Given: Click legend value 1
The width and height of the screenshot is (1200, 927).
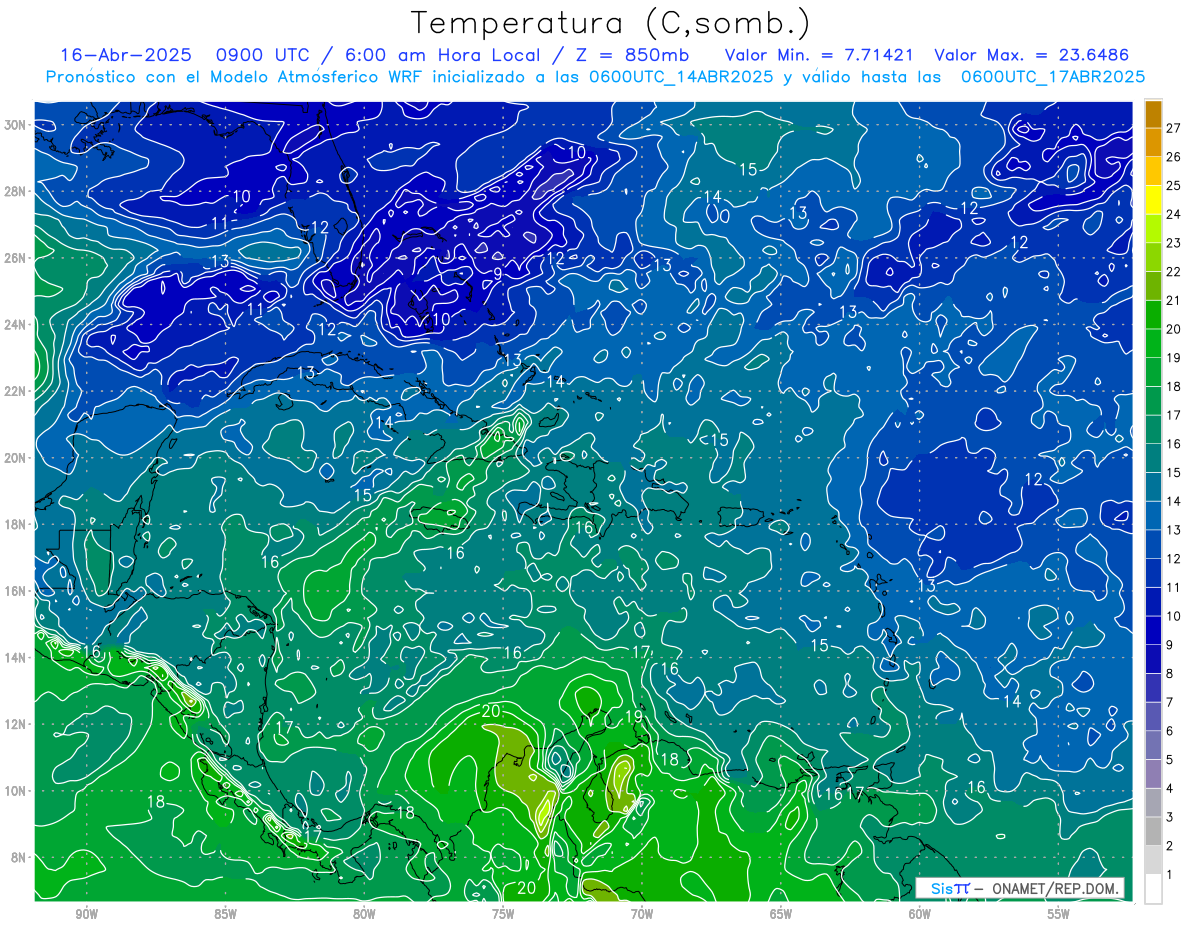Looking at the screenshot, I should 1170,875.
